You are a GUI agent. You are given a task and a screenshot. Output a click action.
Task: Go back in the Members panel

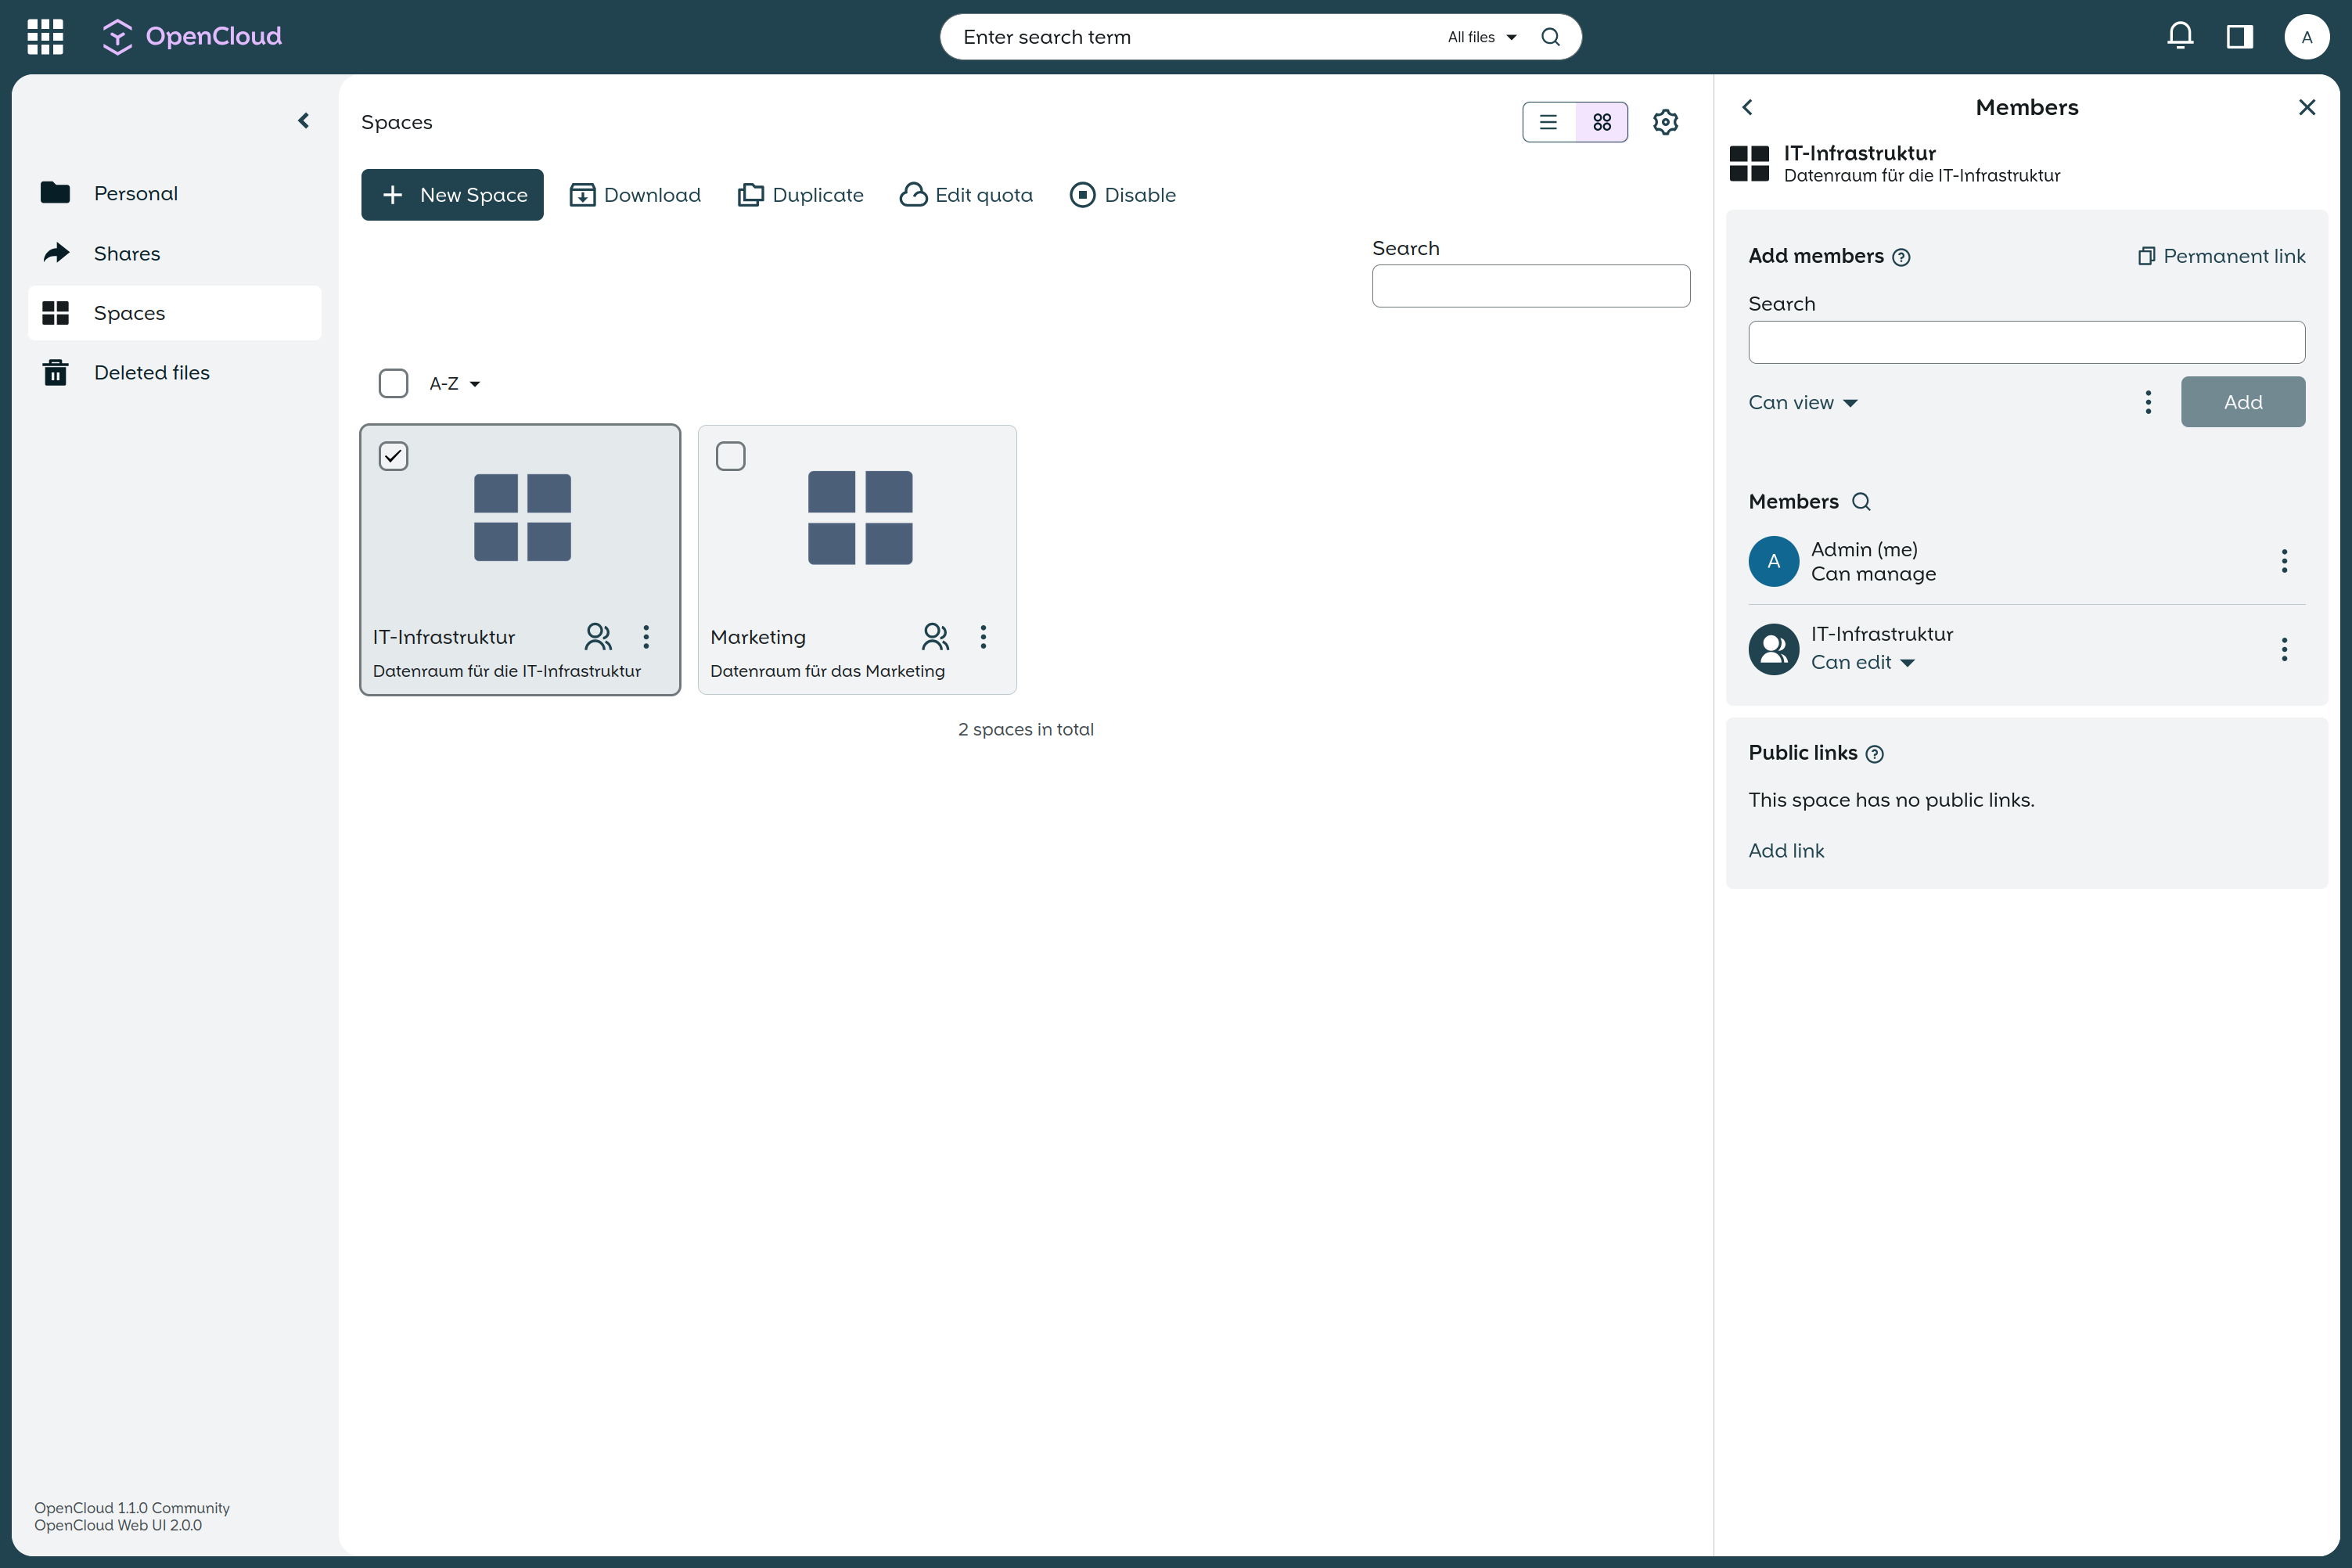click(x=1747, y=107)
